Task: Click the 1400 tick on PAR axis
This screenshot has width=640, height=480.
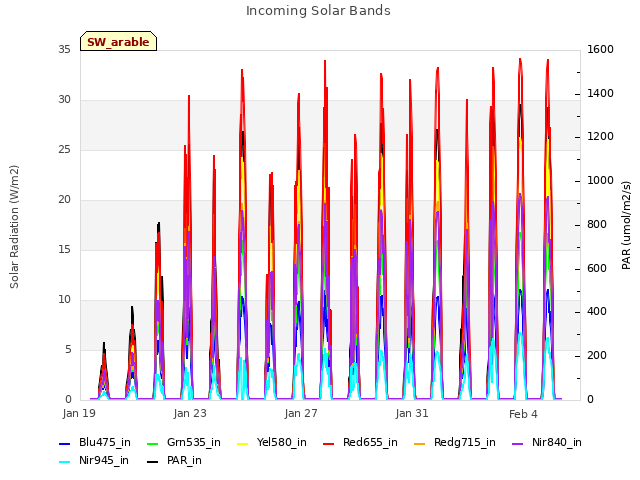Action: pos(600,93)
